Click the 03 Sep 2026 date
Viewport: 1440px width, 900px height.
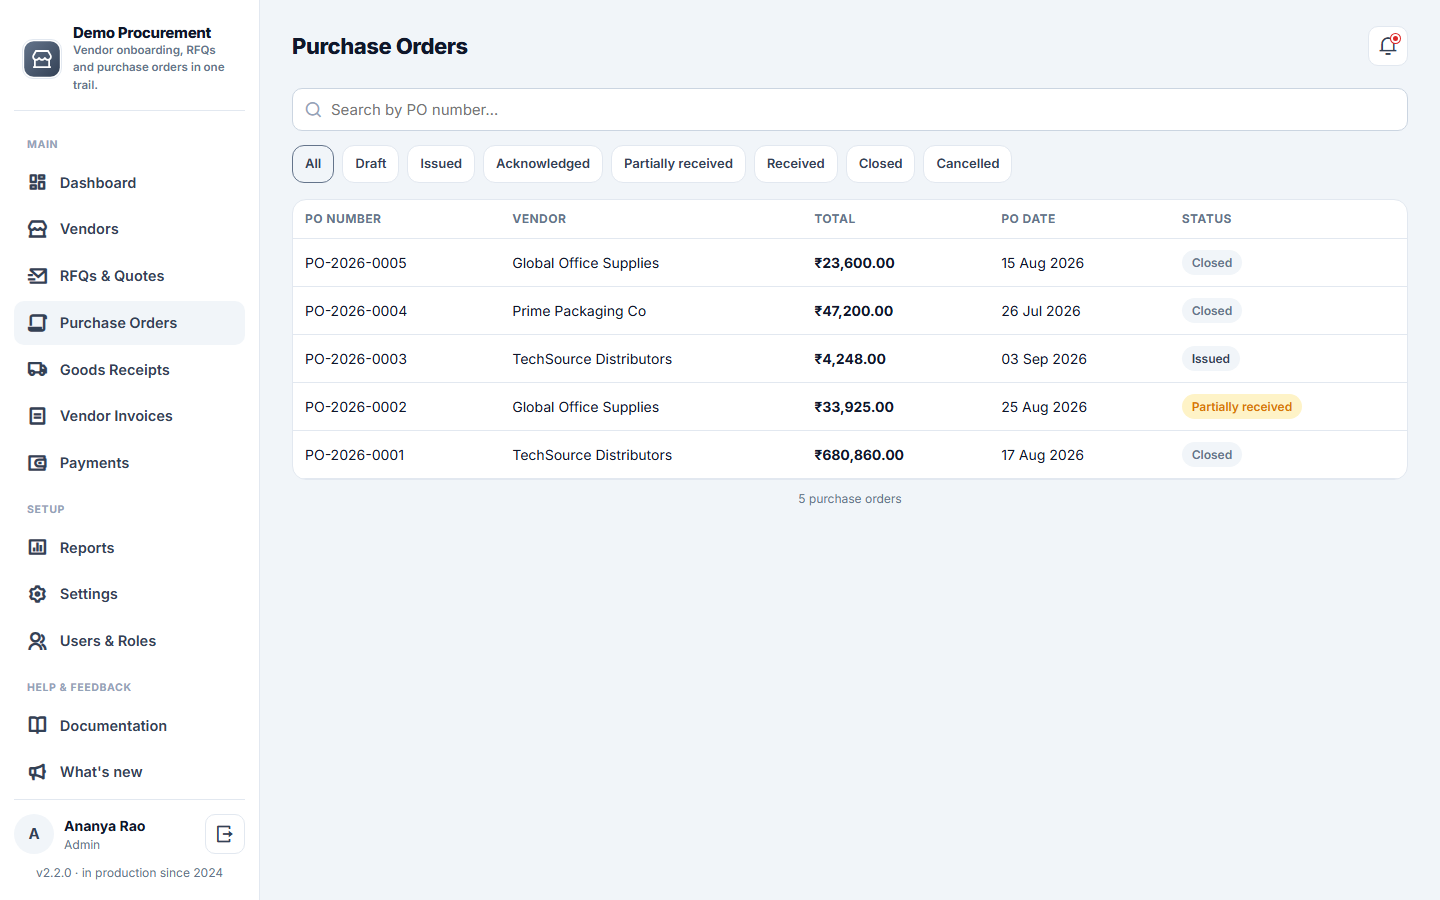tap(1044, 359)
